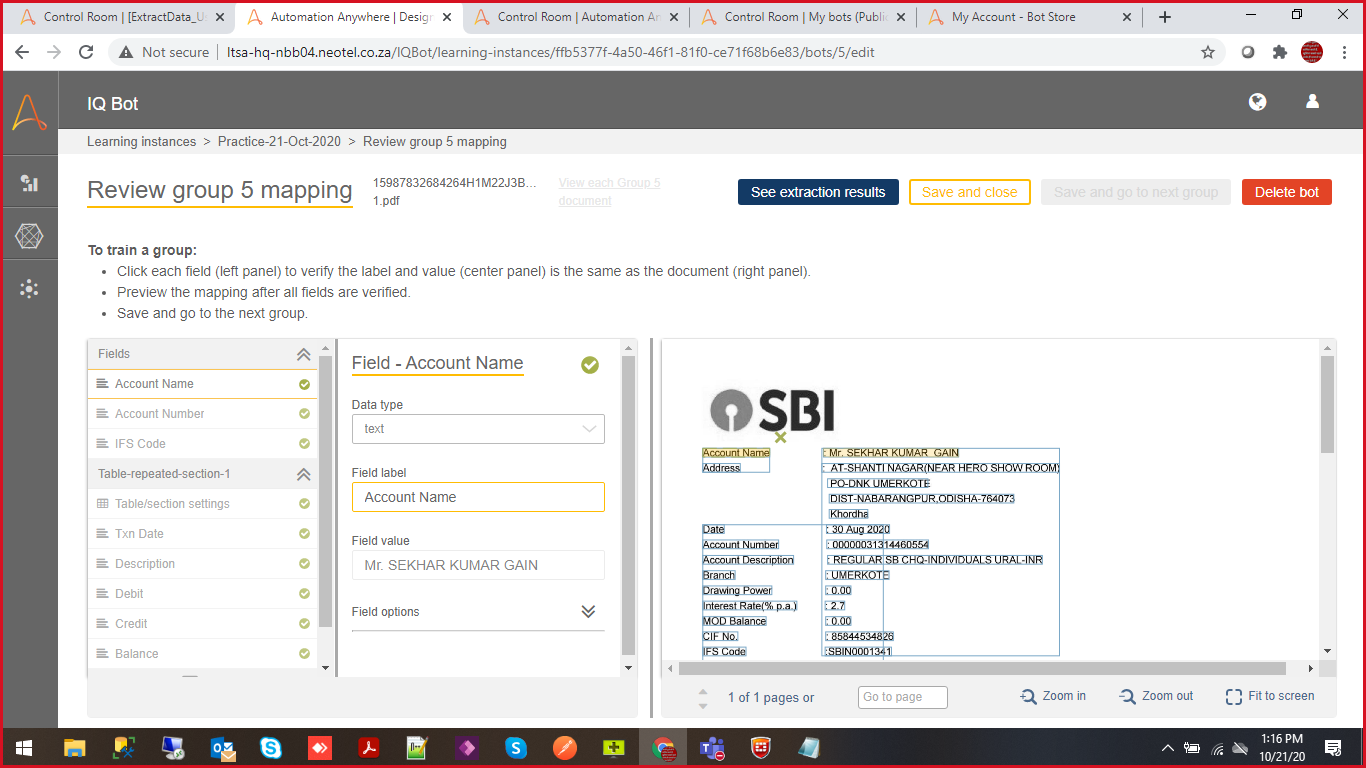The height and width of the screenshot is (768, 1366).
Task: Go to 'Learning instances' breadcrumb
Action: [141, 142]
